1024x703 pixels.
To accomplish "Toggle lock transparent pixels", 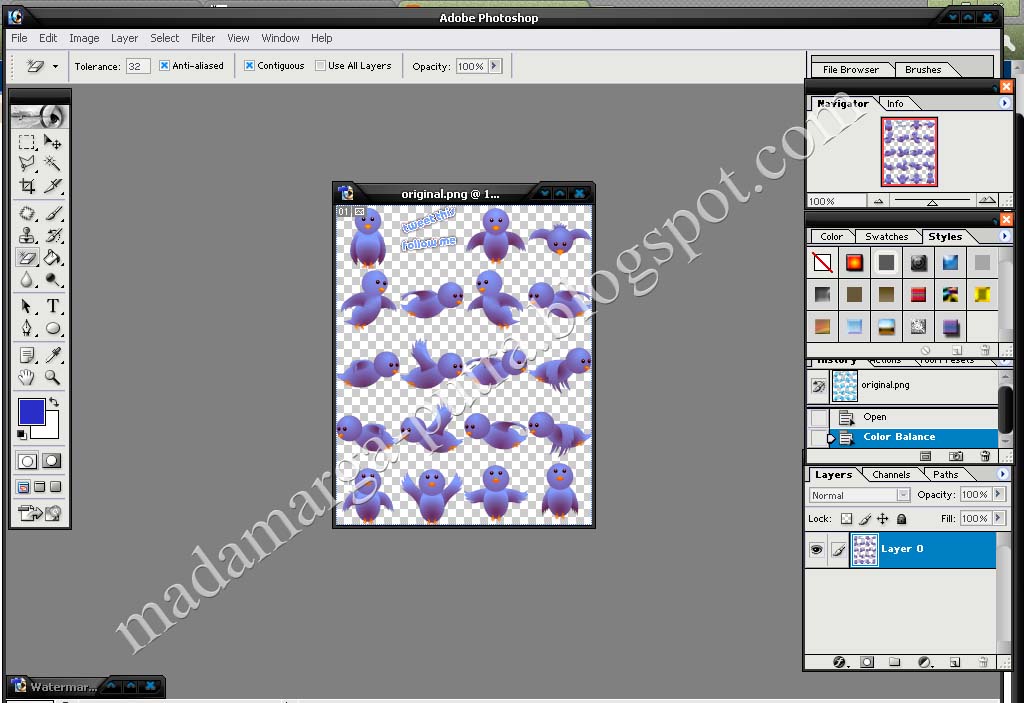I will pos(846,519).
